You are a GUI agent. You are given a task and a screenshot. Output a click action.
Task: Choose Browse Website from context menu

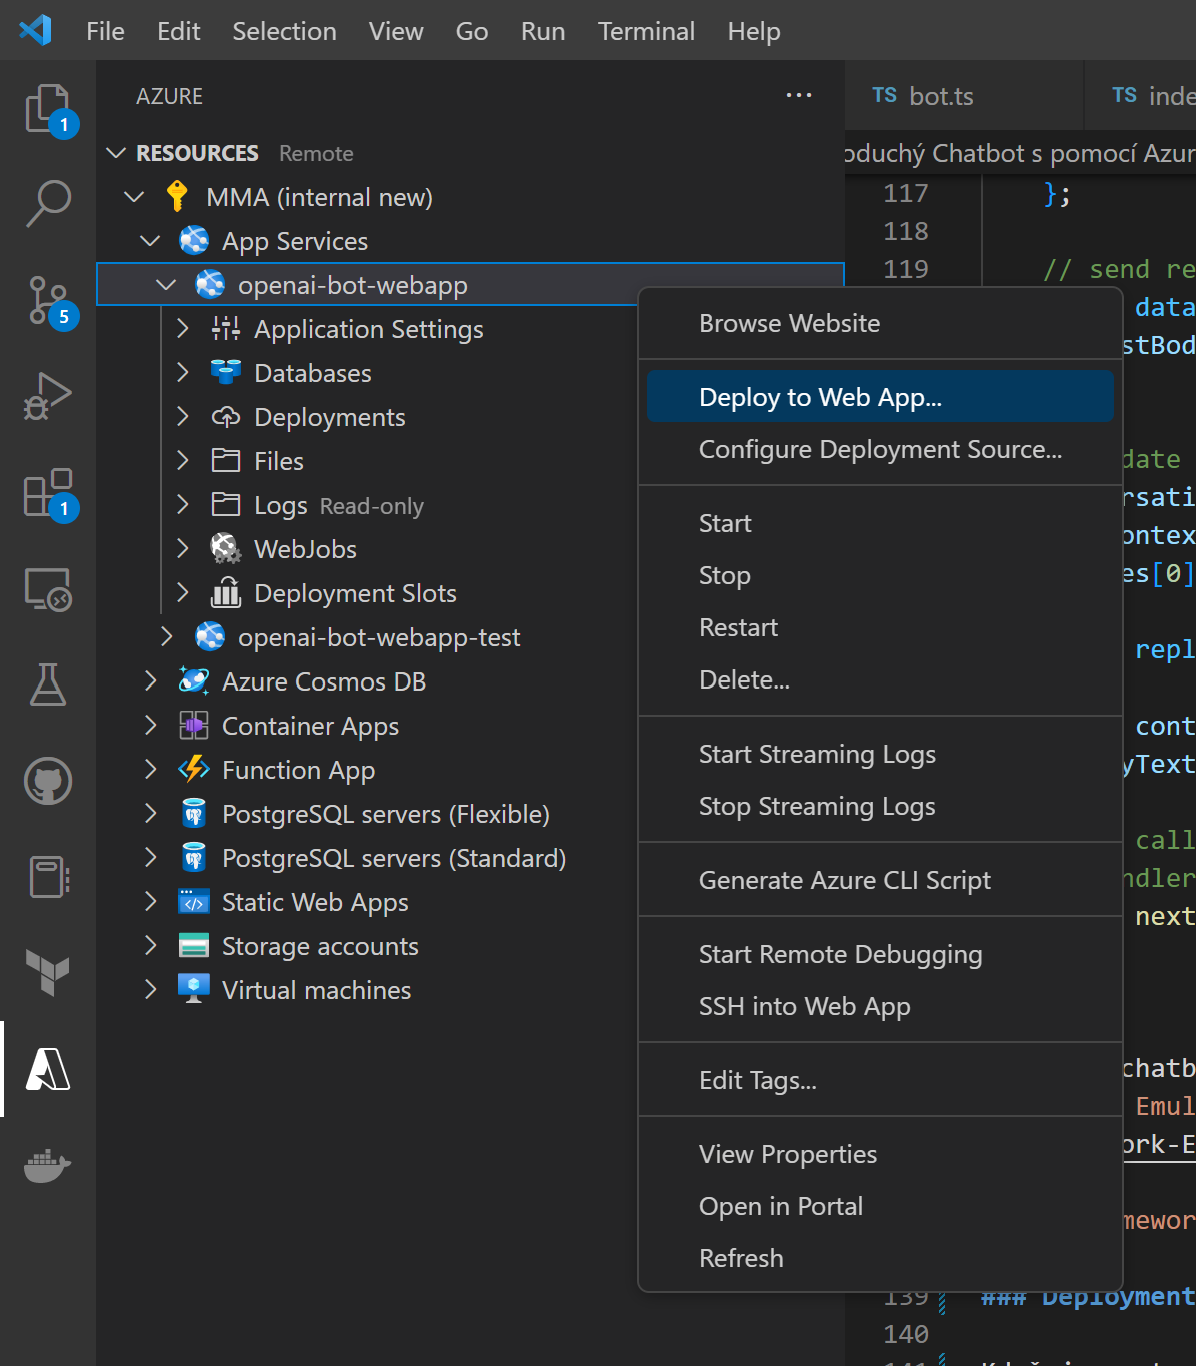point(880,323)
